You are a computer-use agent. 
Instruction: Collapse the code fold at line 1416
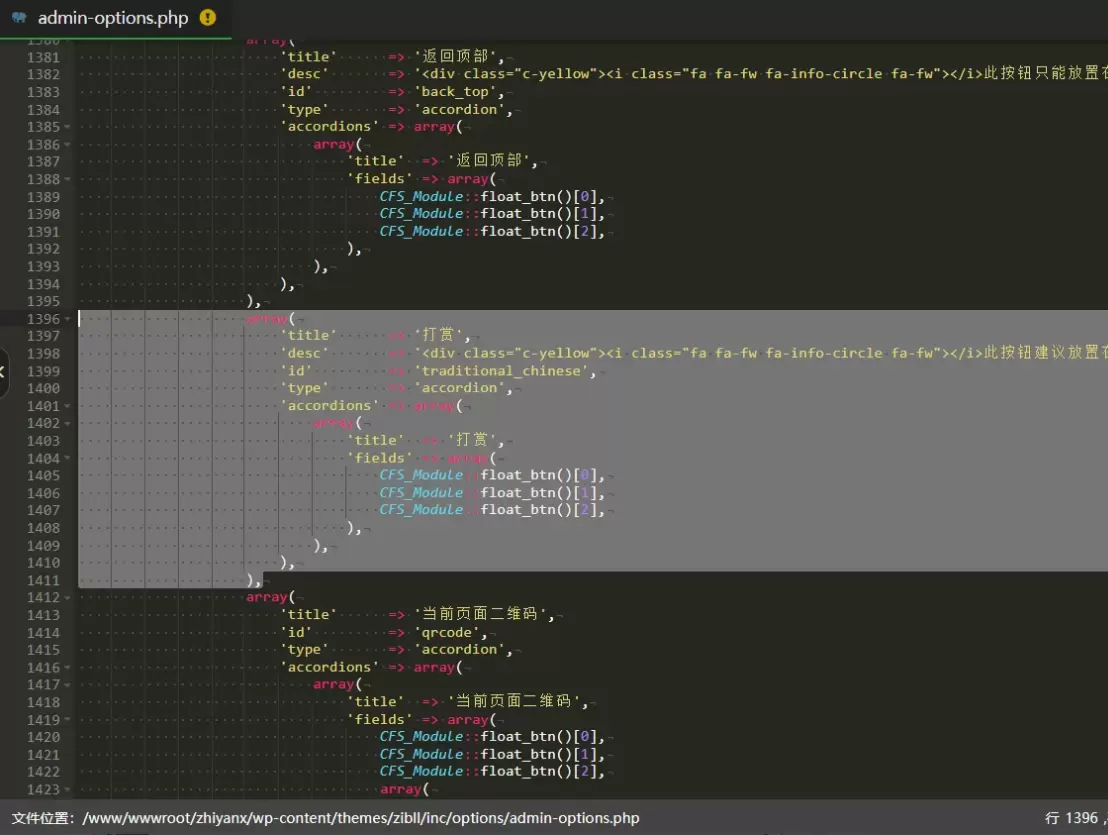pos(67,668)
